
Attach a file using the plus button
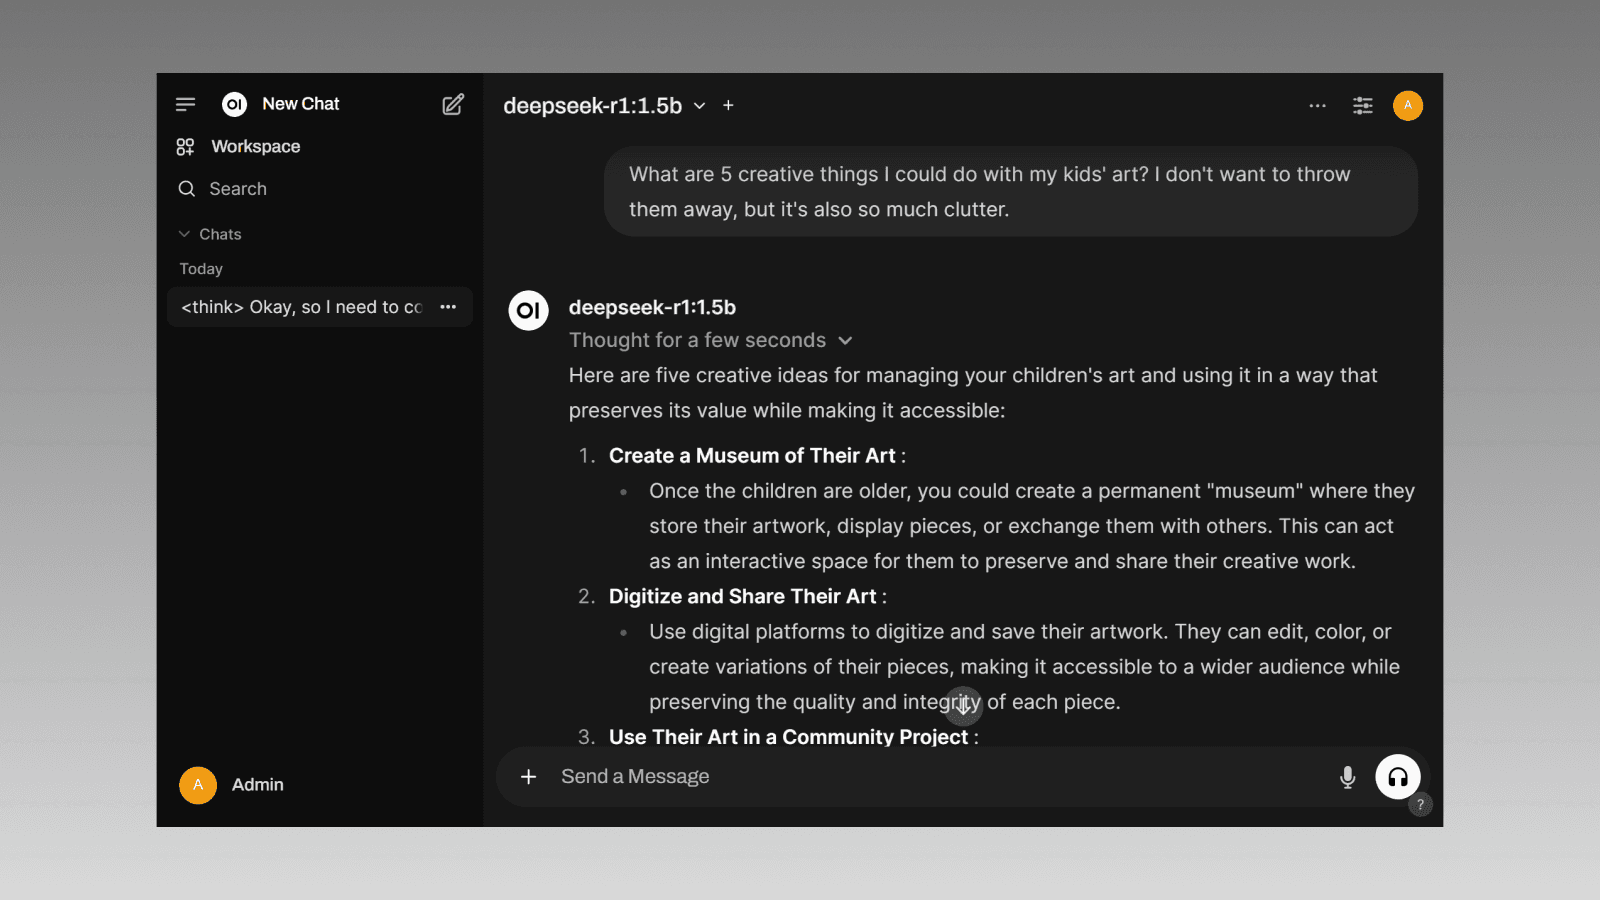point(529,777)
